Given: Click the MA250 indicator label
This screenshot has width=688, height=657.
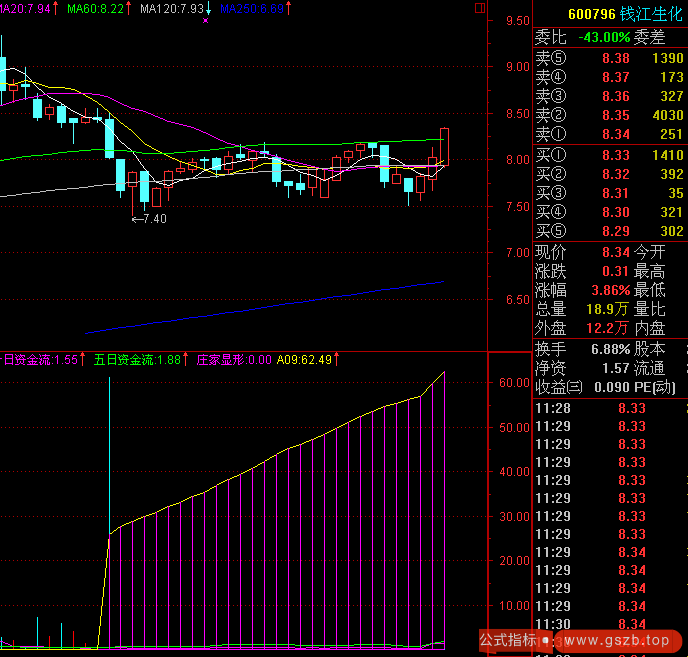Looking at the screenshot, I should (250, 8).
